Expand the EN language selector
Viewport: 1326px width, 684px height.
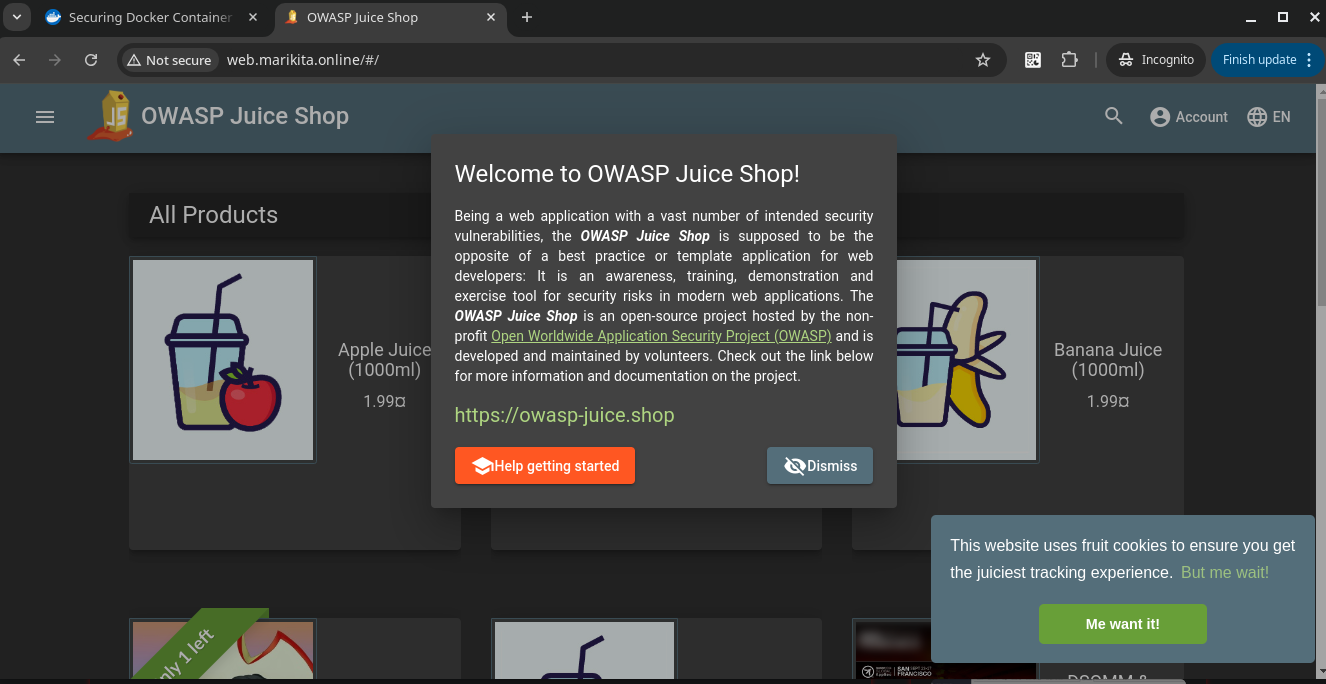click(1269, 117)
